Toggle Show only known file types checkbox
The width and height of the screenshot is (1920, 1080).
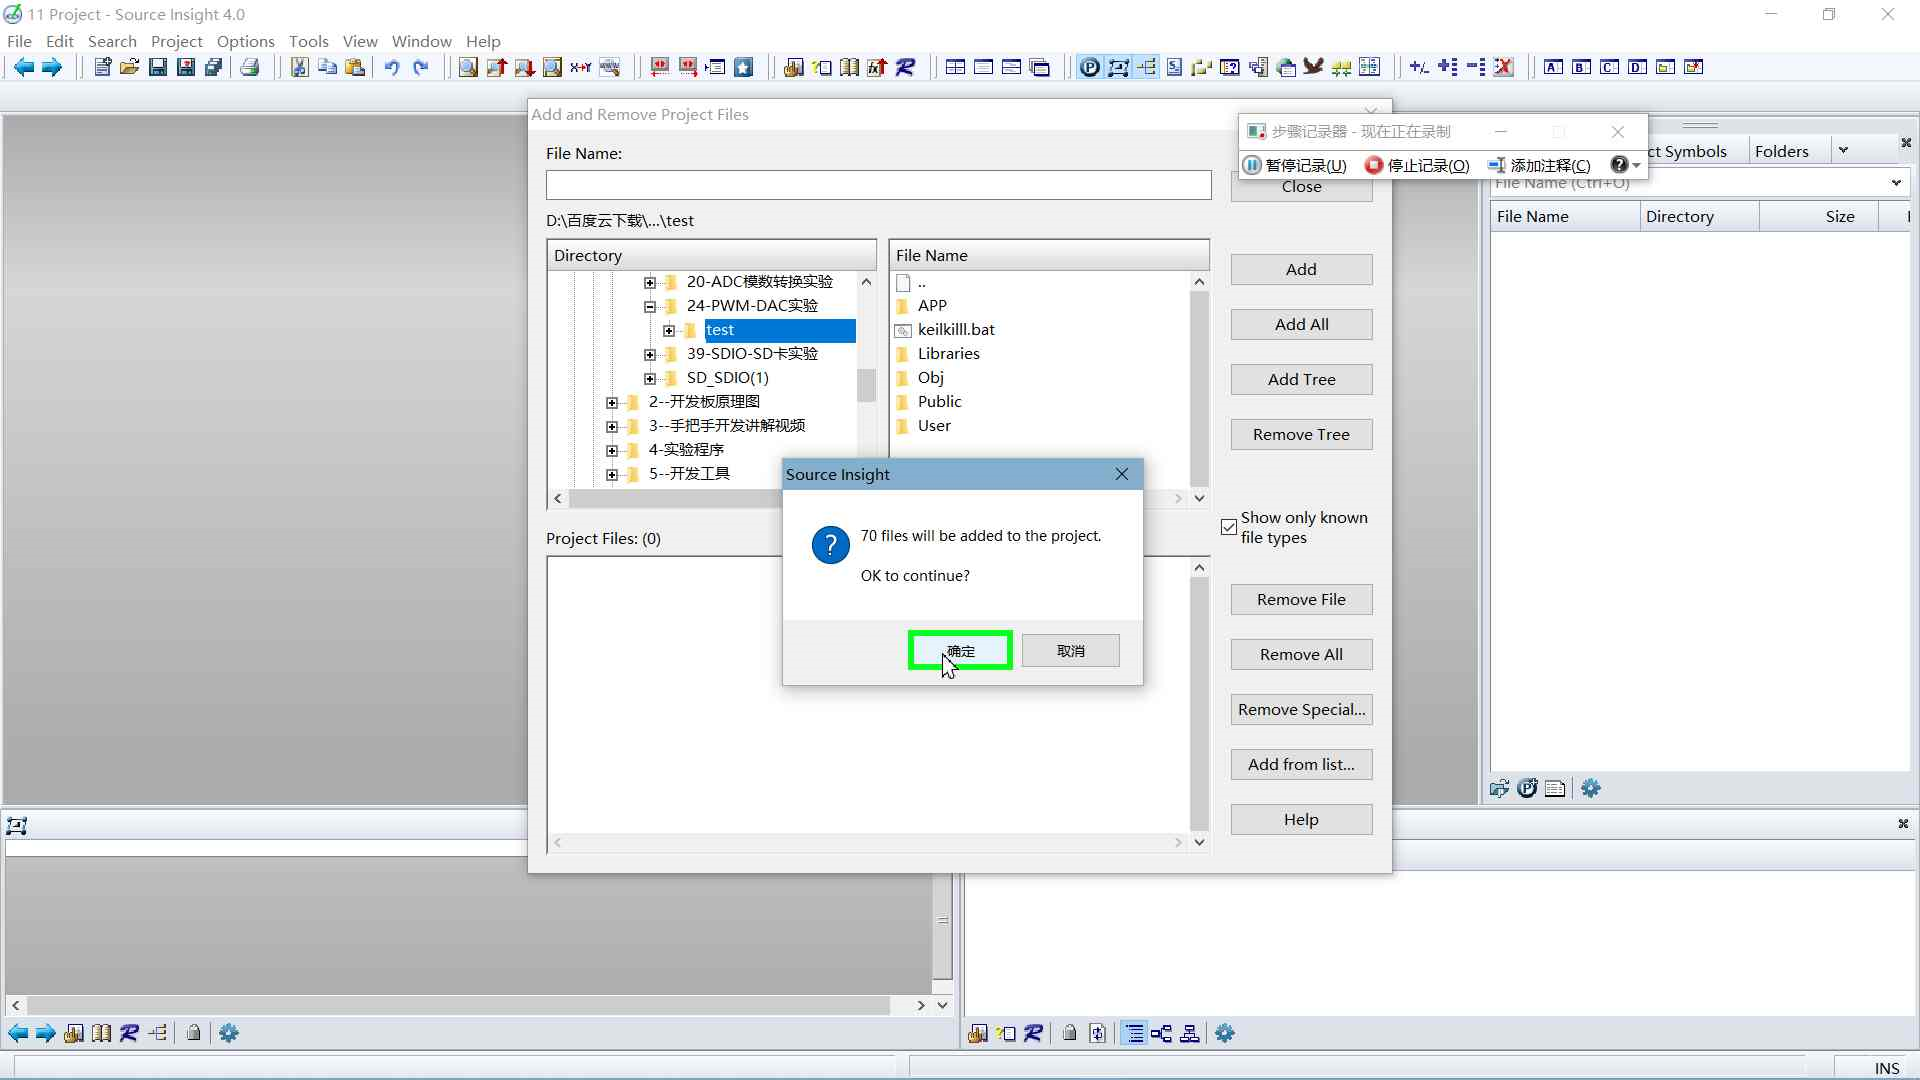click(x=1229, y=527)
